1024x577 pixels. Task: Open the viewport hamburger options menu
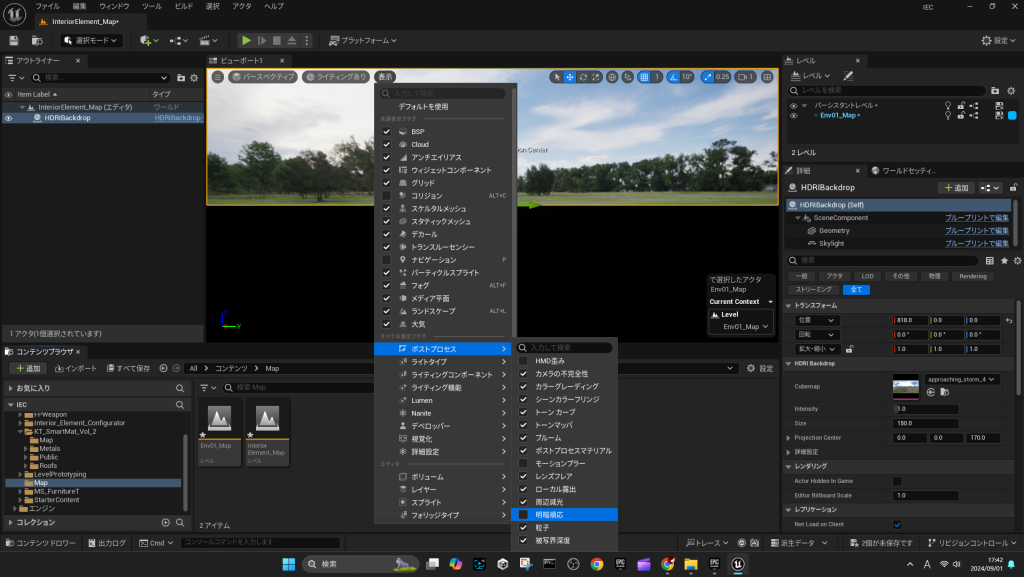(217, 77)
